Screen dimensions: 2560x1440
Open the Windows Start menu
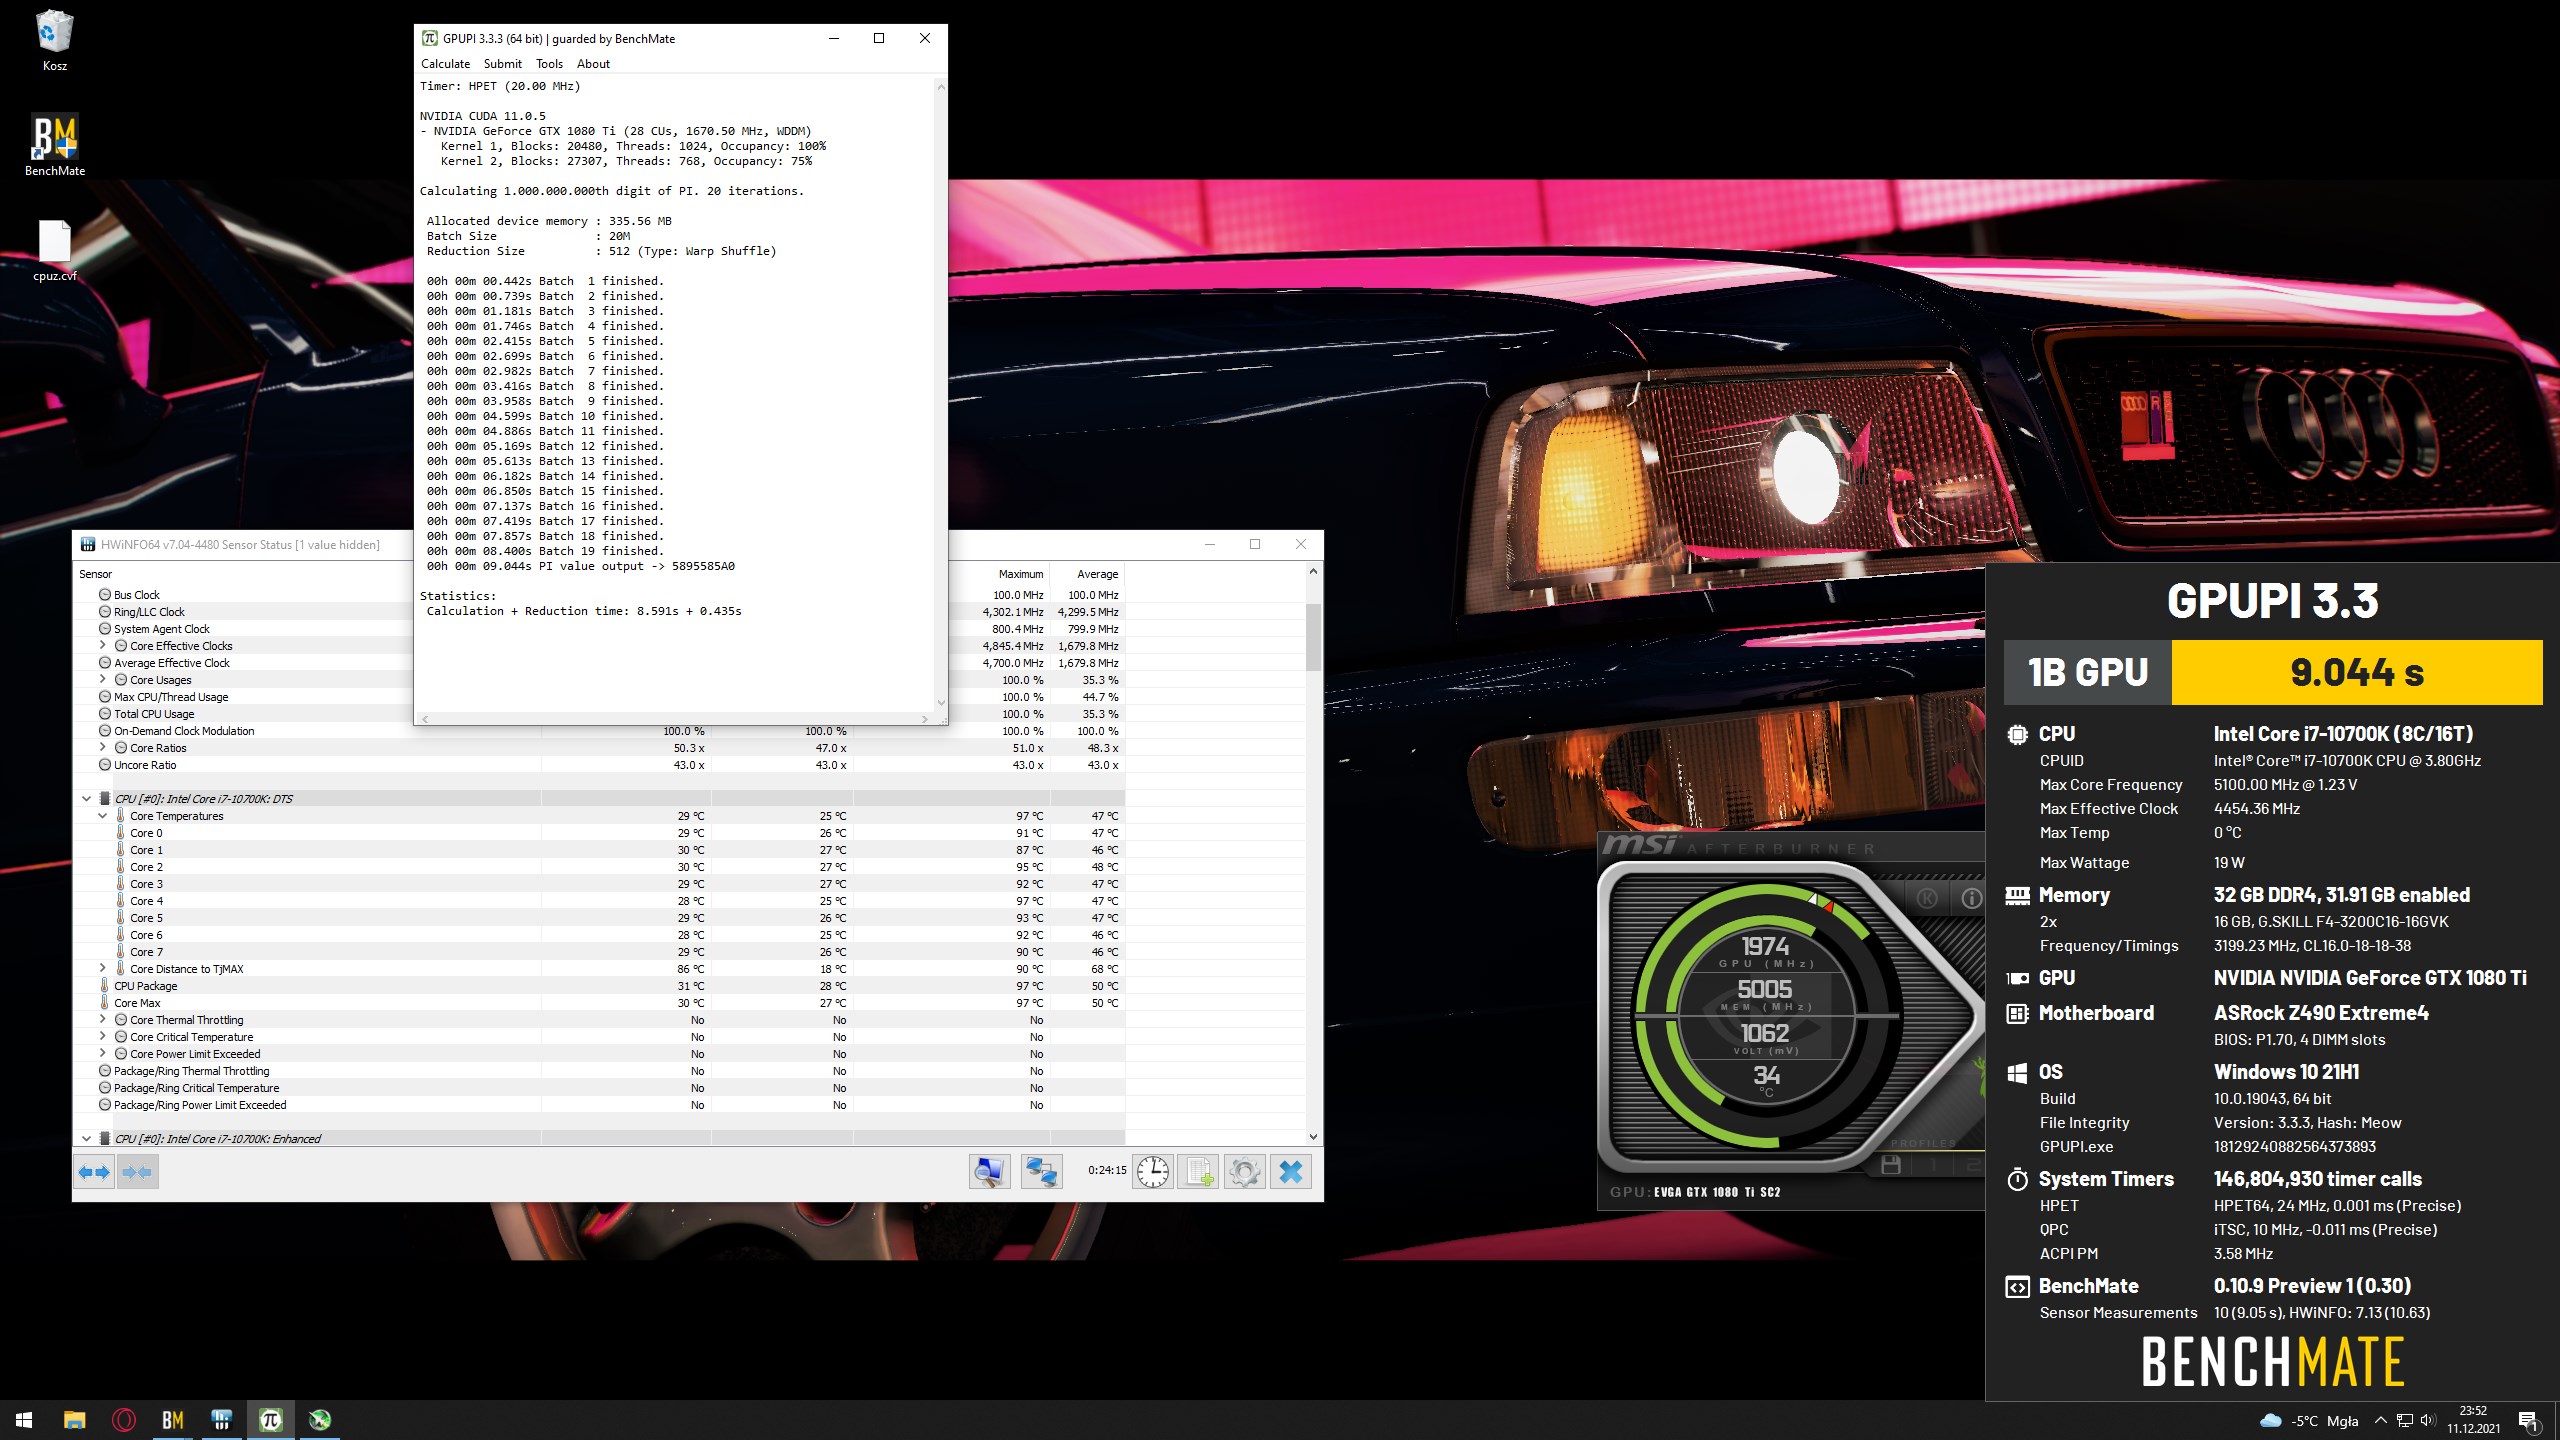tap(24, 1420)
